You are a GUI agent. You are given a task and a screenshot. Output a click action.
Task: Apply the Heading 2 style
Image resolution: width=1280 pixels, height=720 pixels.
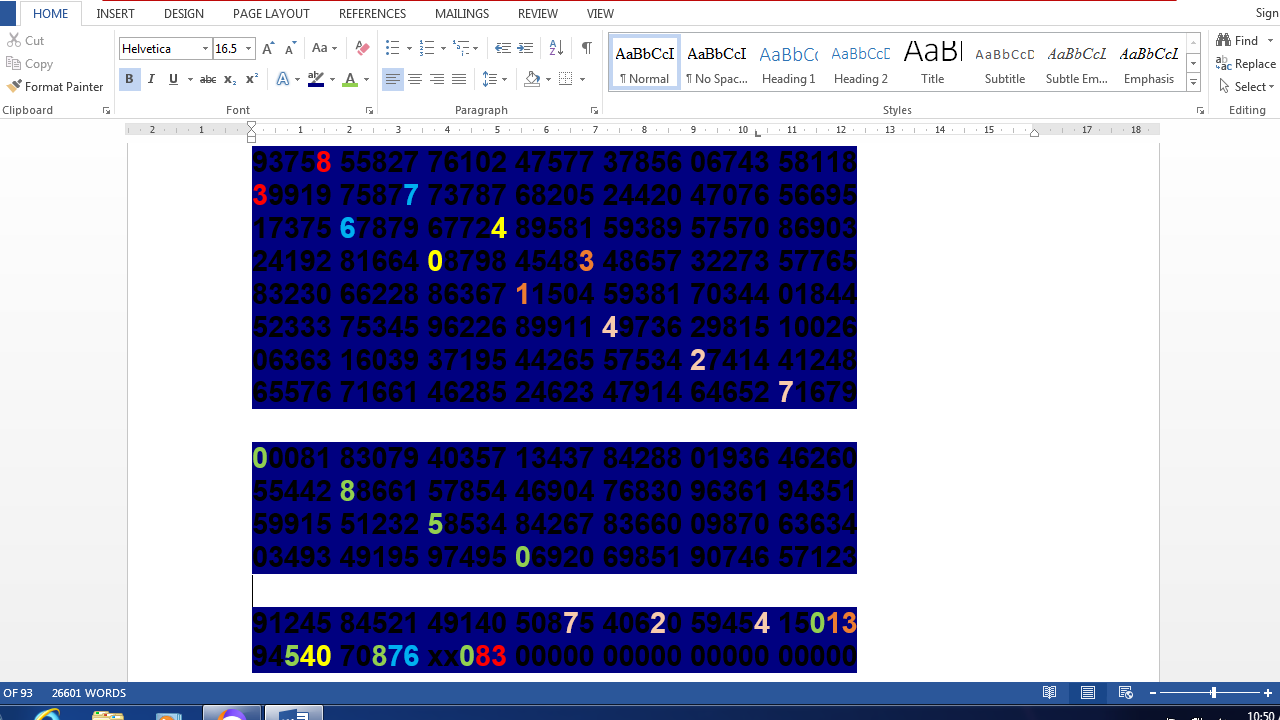pos(861,63)
